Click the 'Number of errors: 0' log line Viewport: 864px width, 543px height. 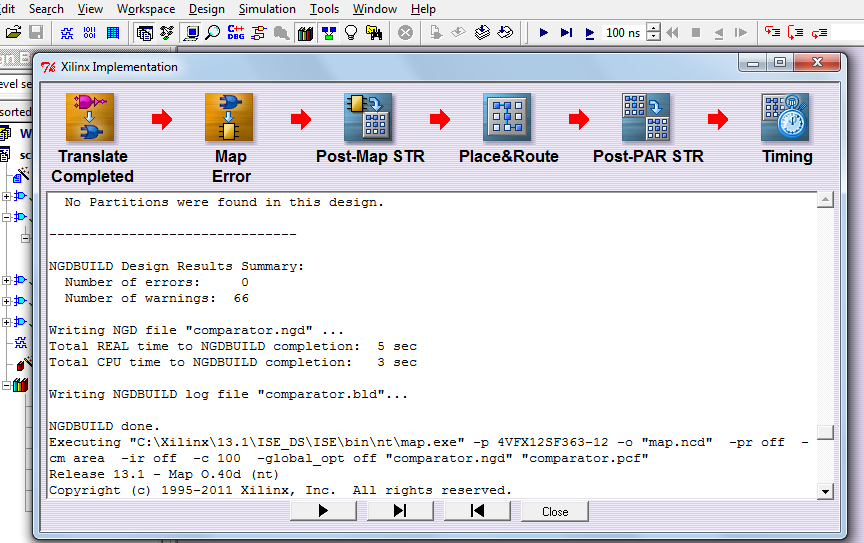tap(156, 282)
